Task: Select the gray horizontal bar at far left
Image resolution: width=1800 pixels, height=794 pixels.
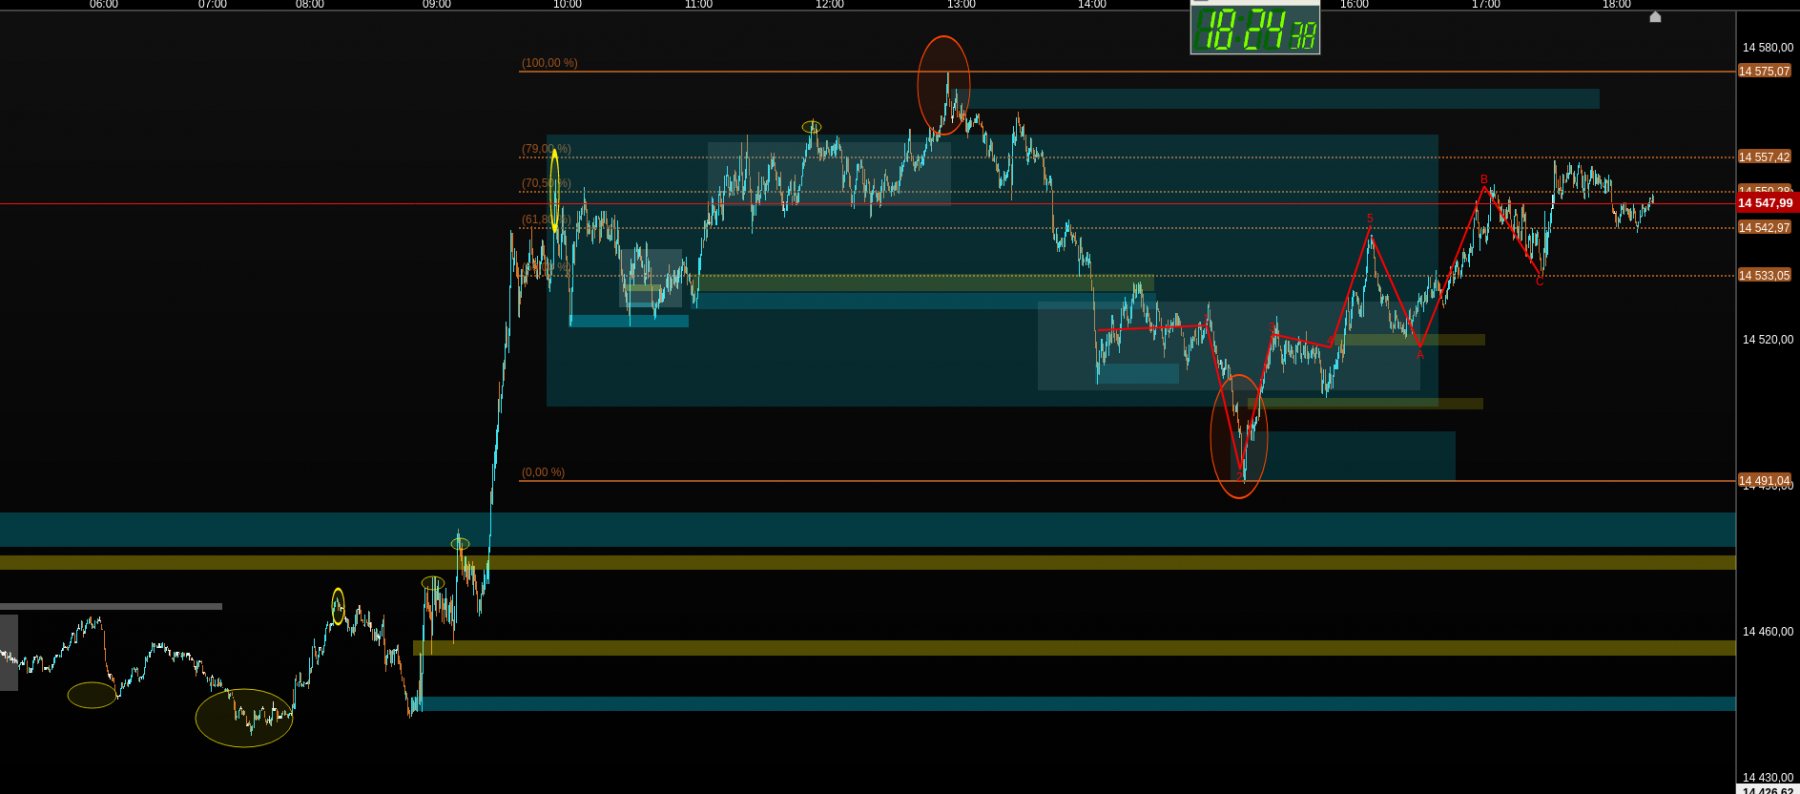Action: [111, 606]
